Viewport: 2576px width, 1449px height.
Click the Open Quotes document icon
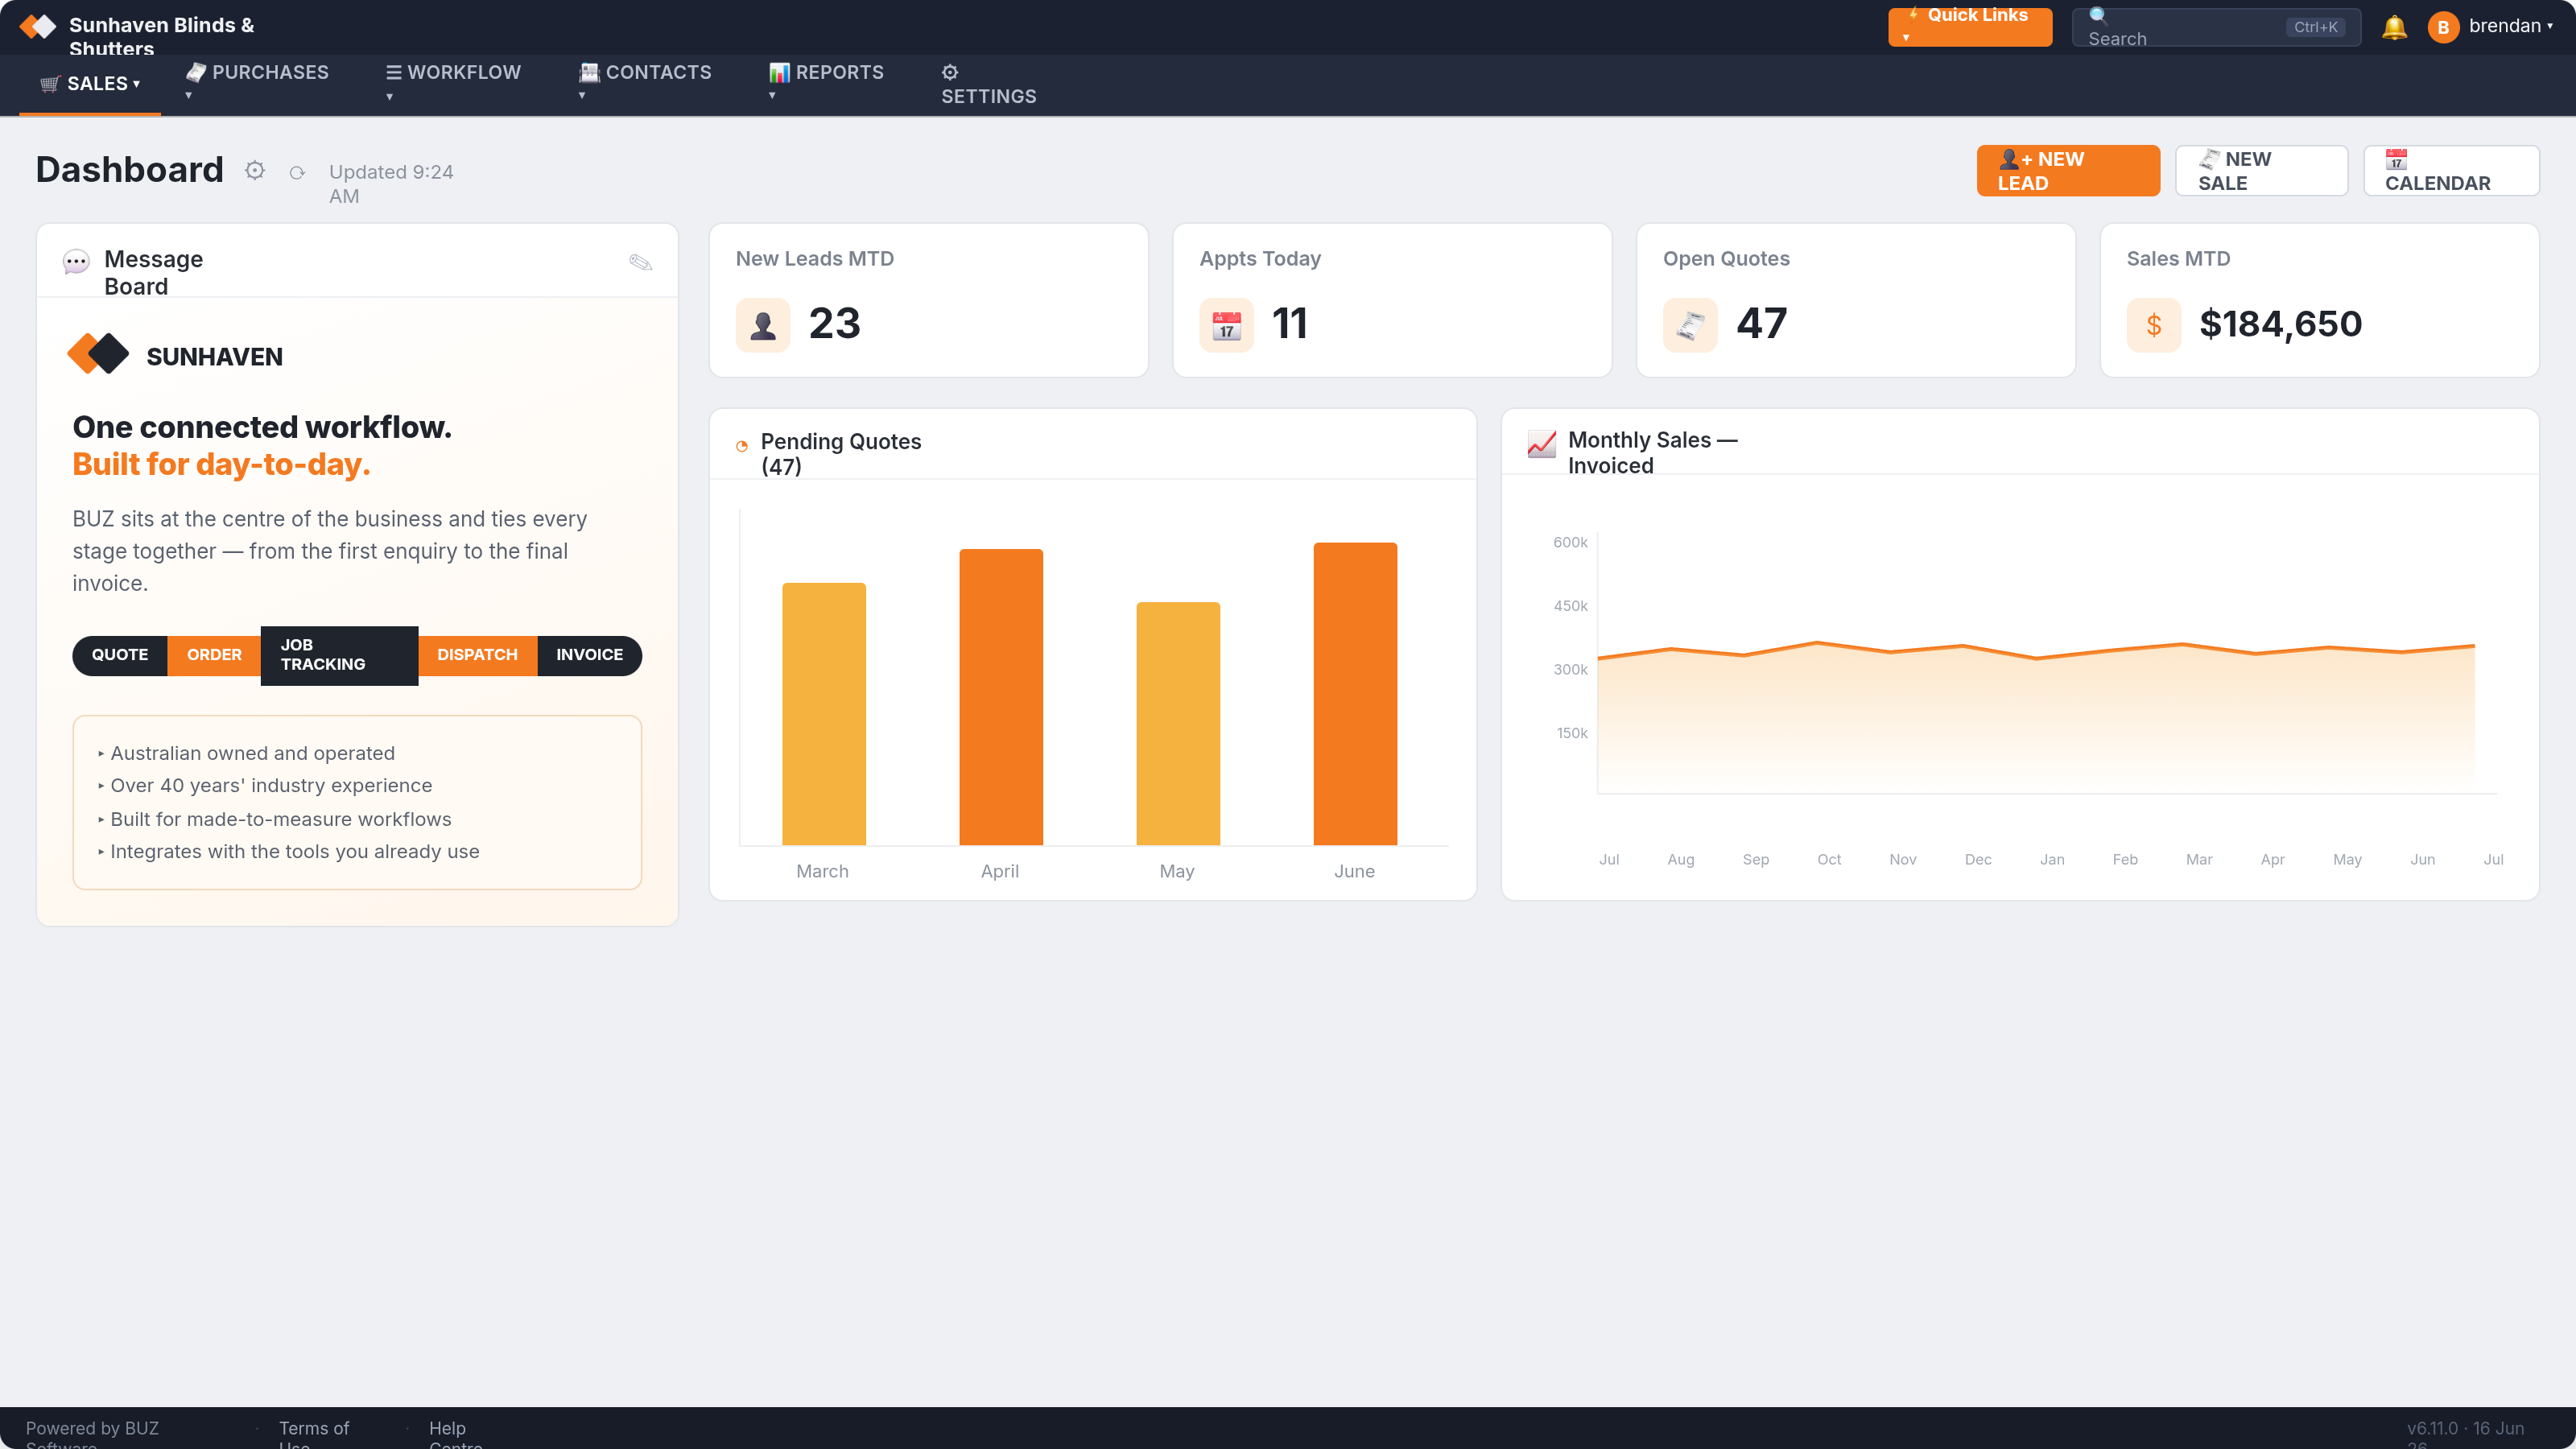point(1690,325)
